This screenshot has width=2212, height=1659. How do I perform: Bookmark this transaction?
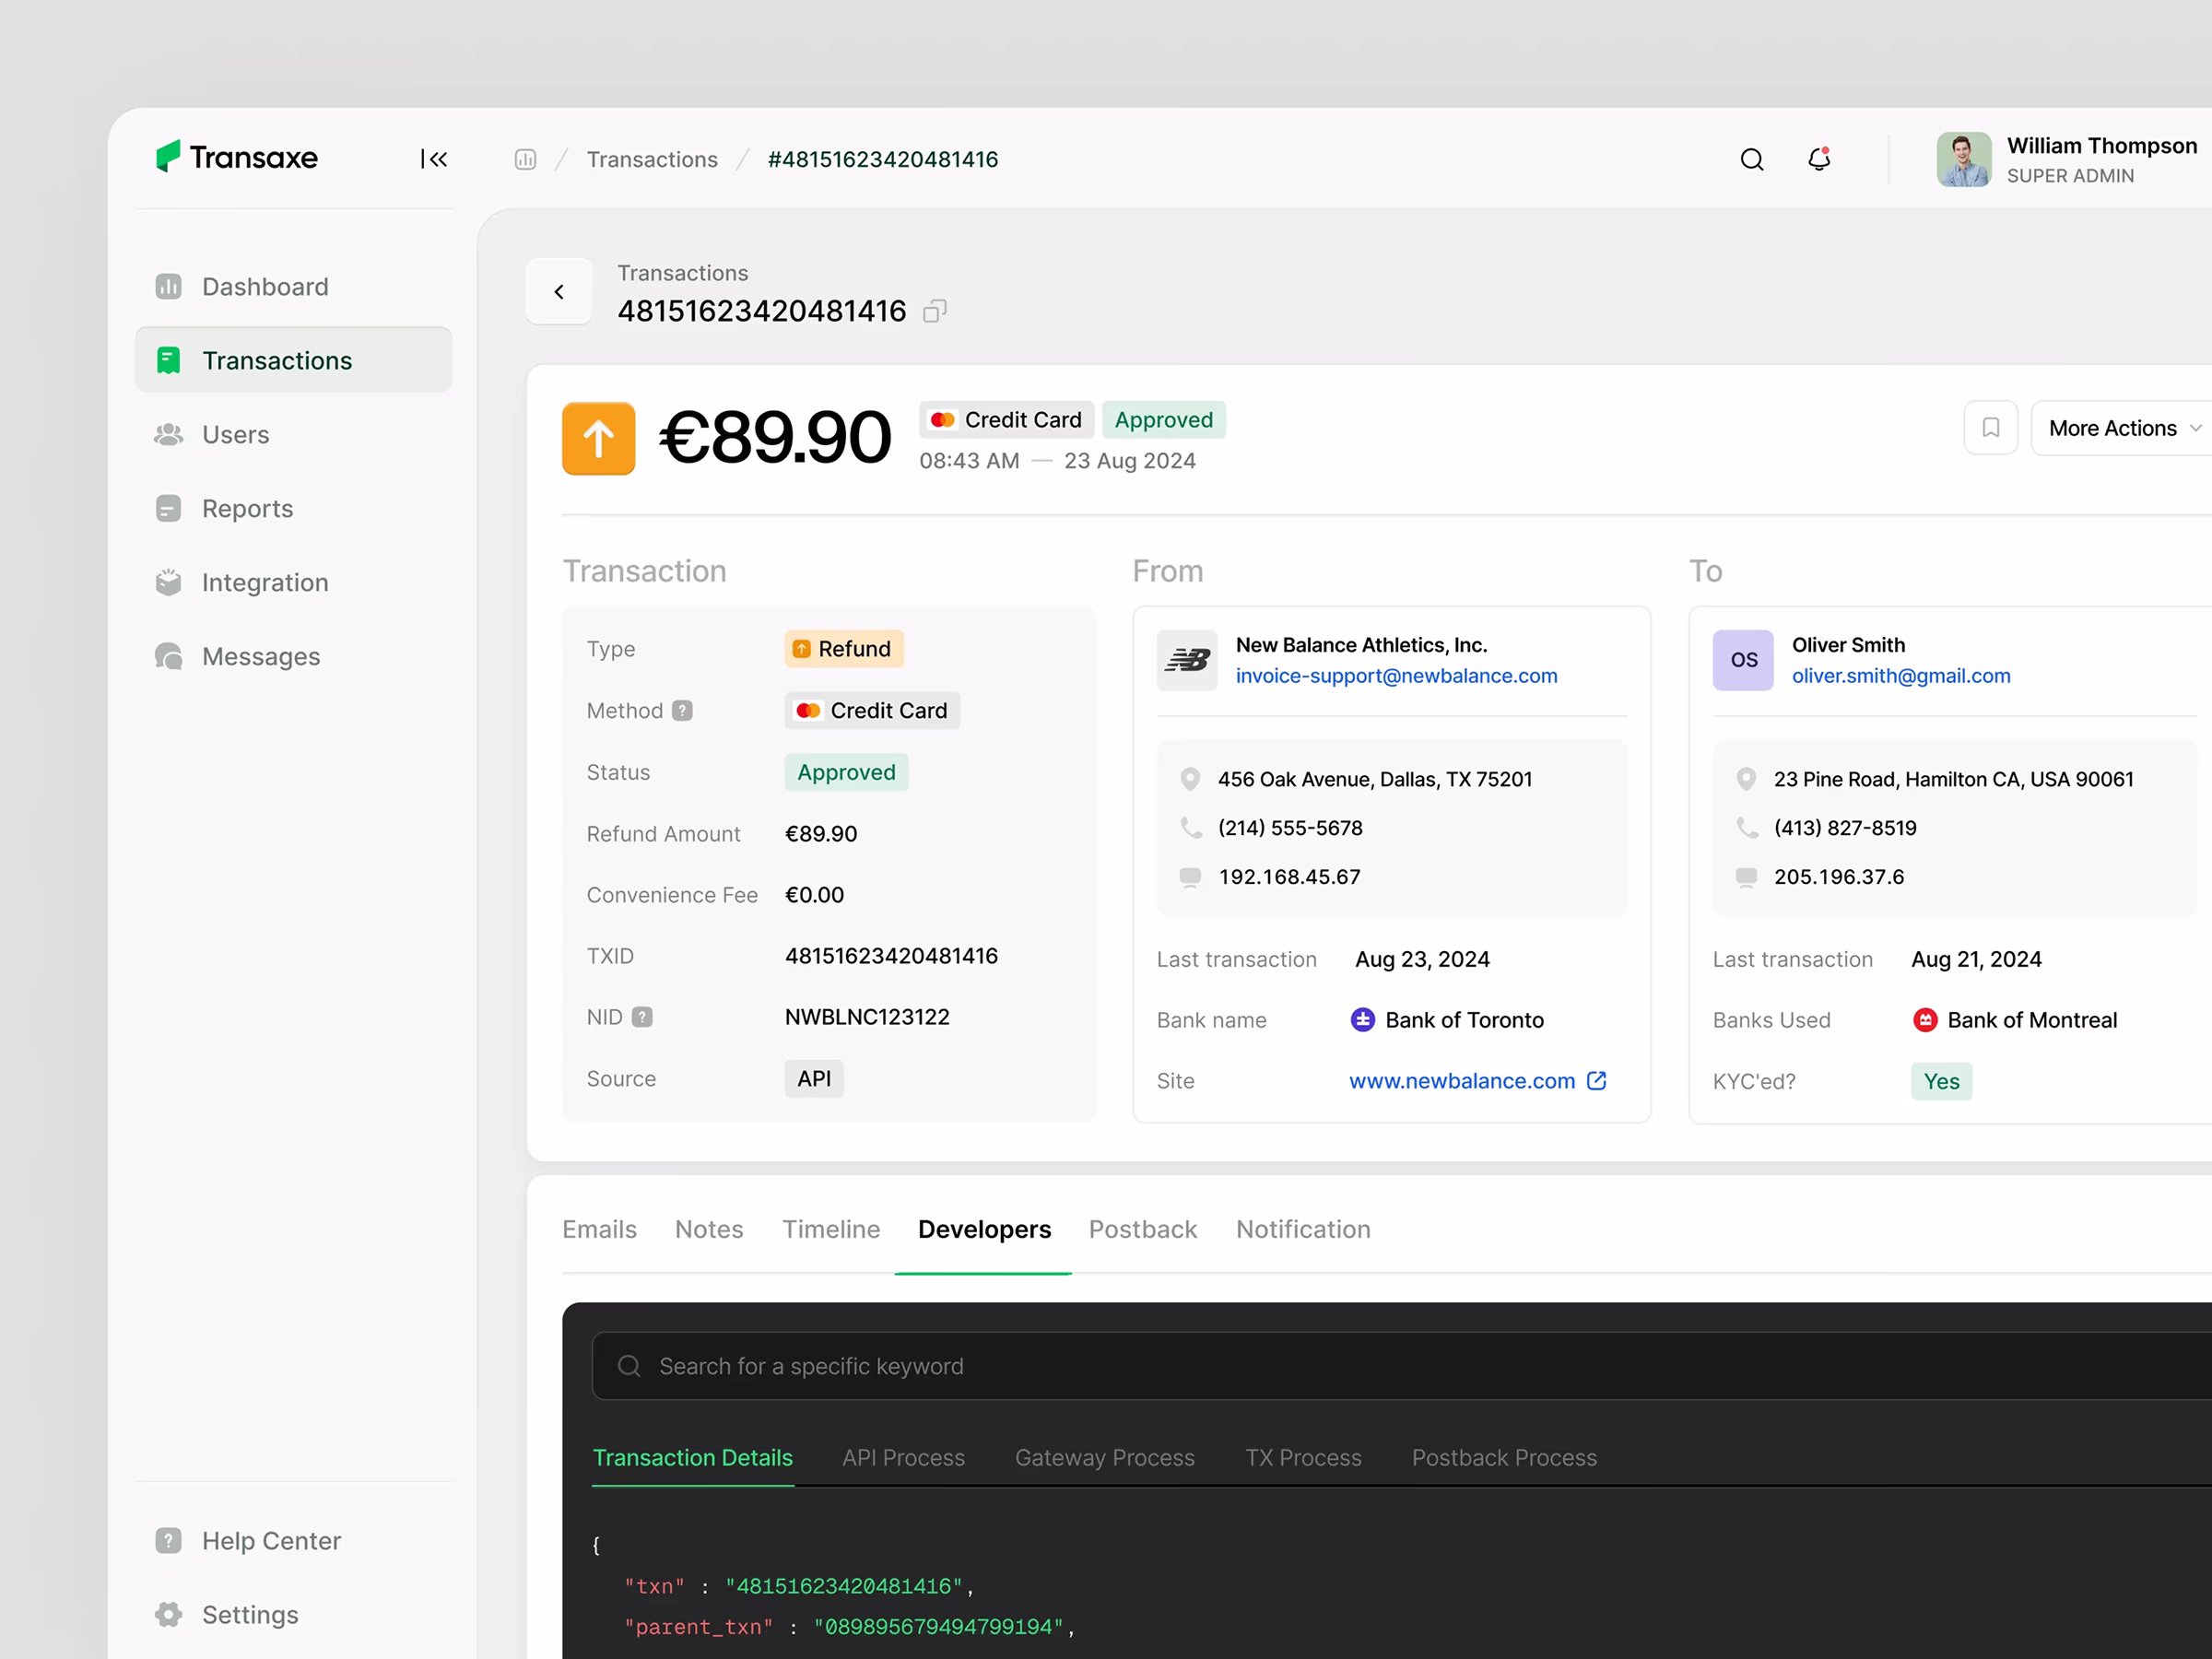[x=1990, y=428]
